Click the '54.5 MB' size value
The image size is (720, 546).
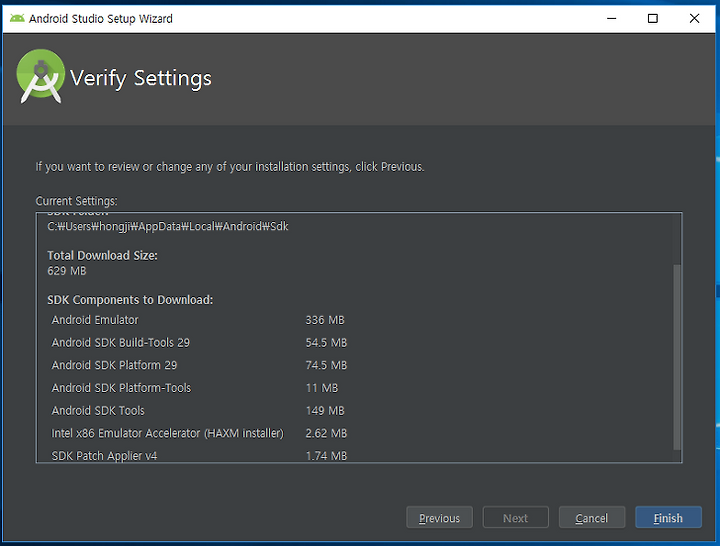click(x=326, y=343)
